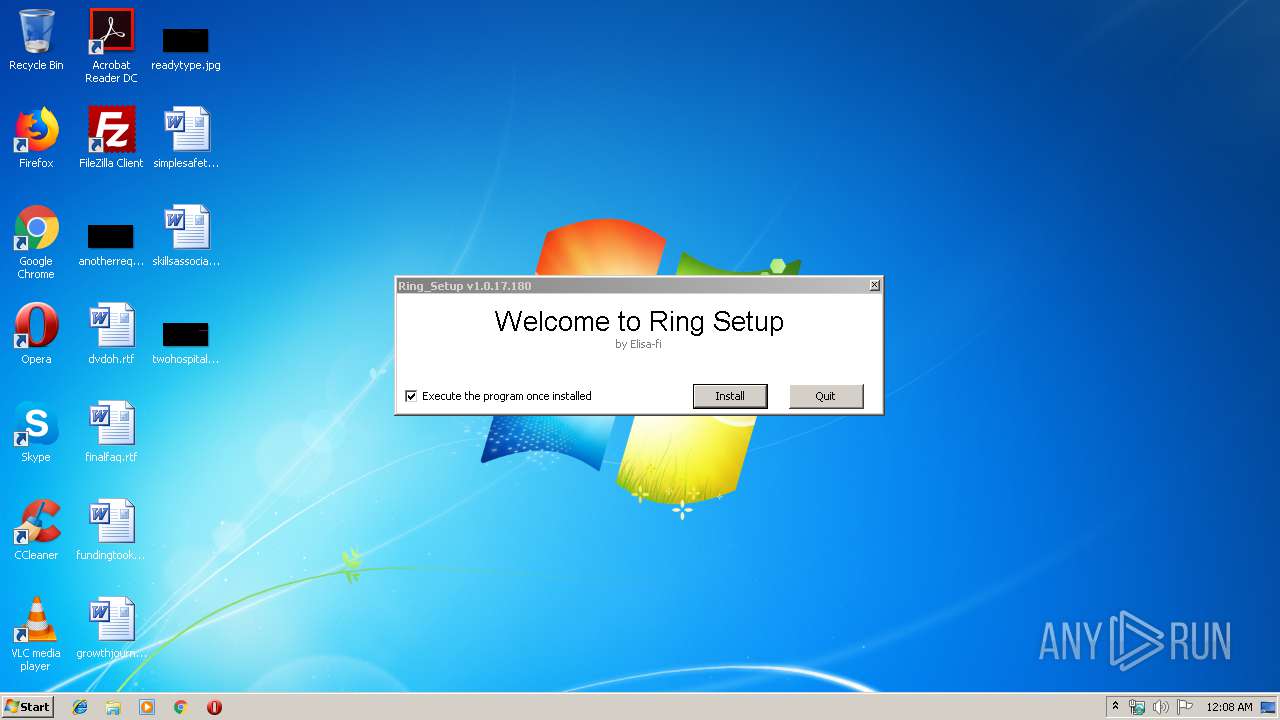Open the Firefox desktop shortcut
Viewport: 1280px width, 720px height.
[36, 138]
